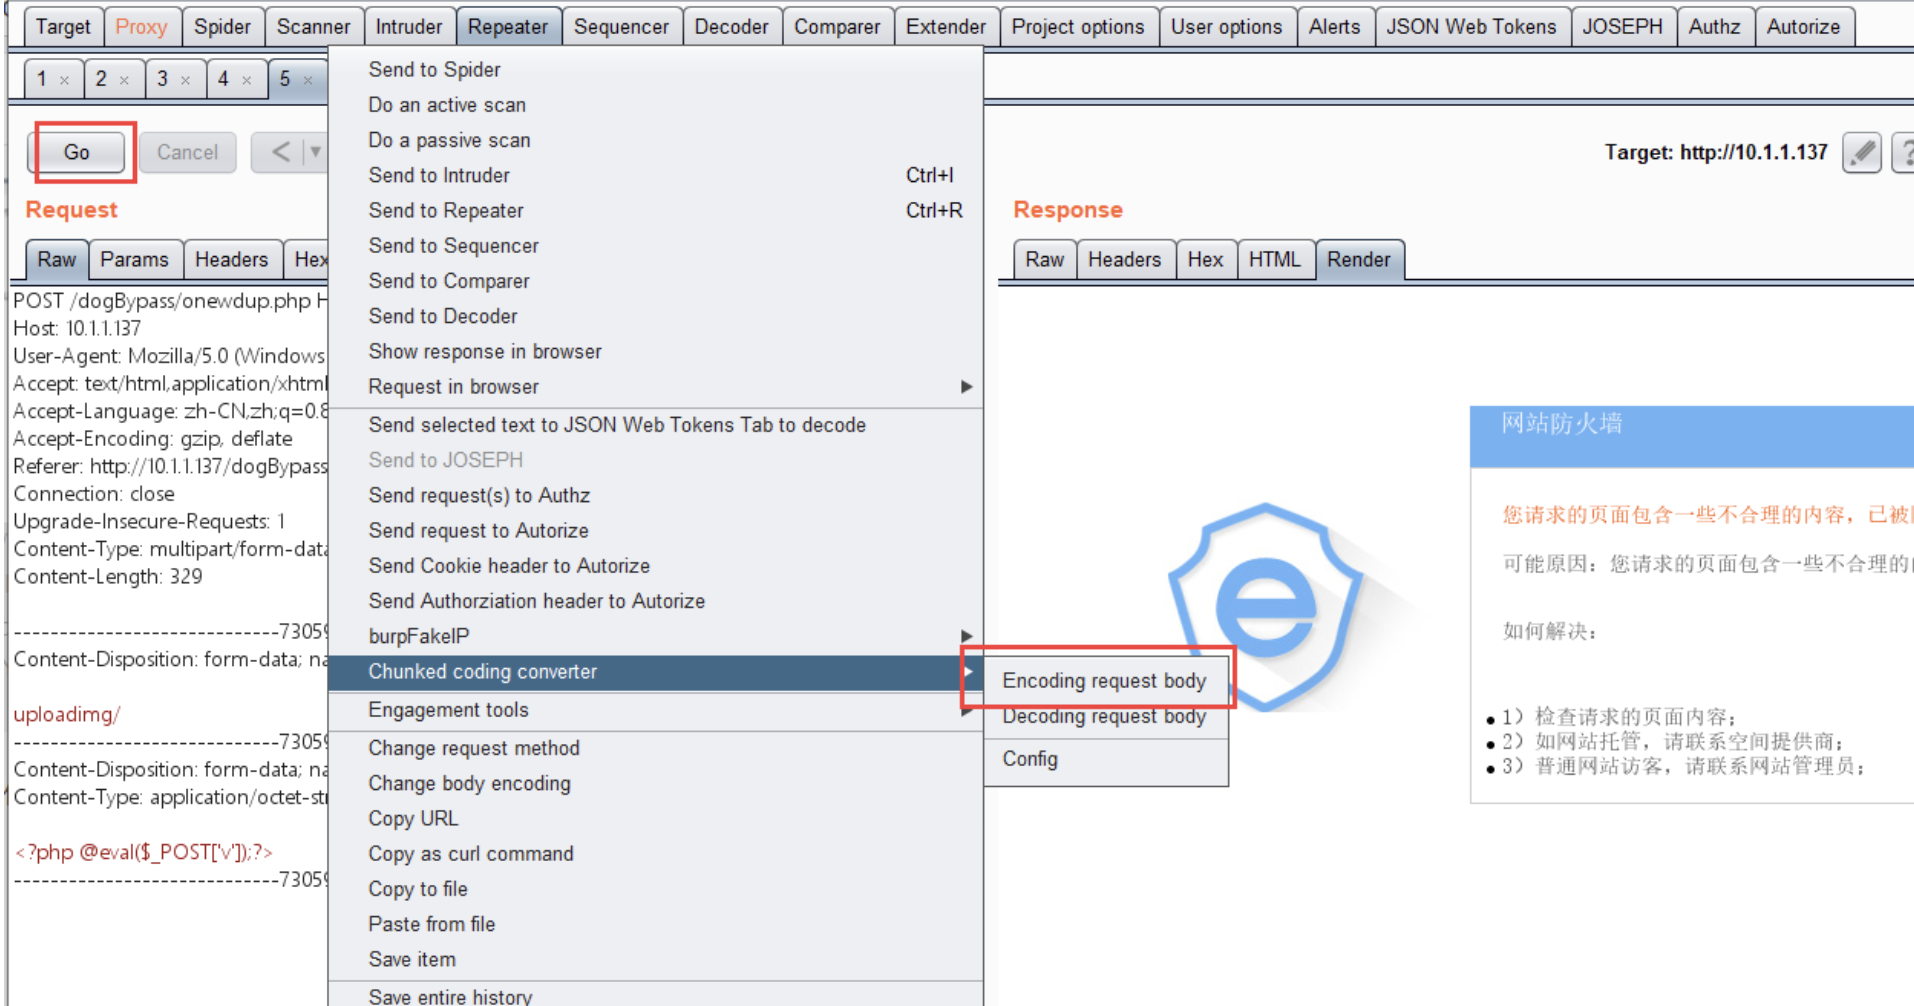Switch the response to Raw view
The width and height of the screenshot is (1914, 1006).
[x=1045, y=260]
